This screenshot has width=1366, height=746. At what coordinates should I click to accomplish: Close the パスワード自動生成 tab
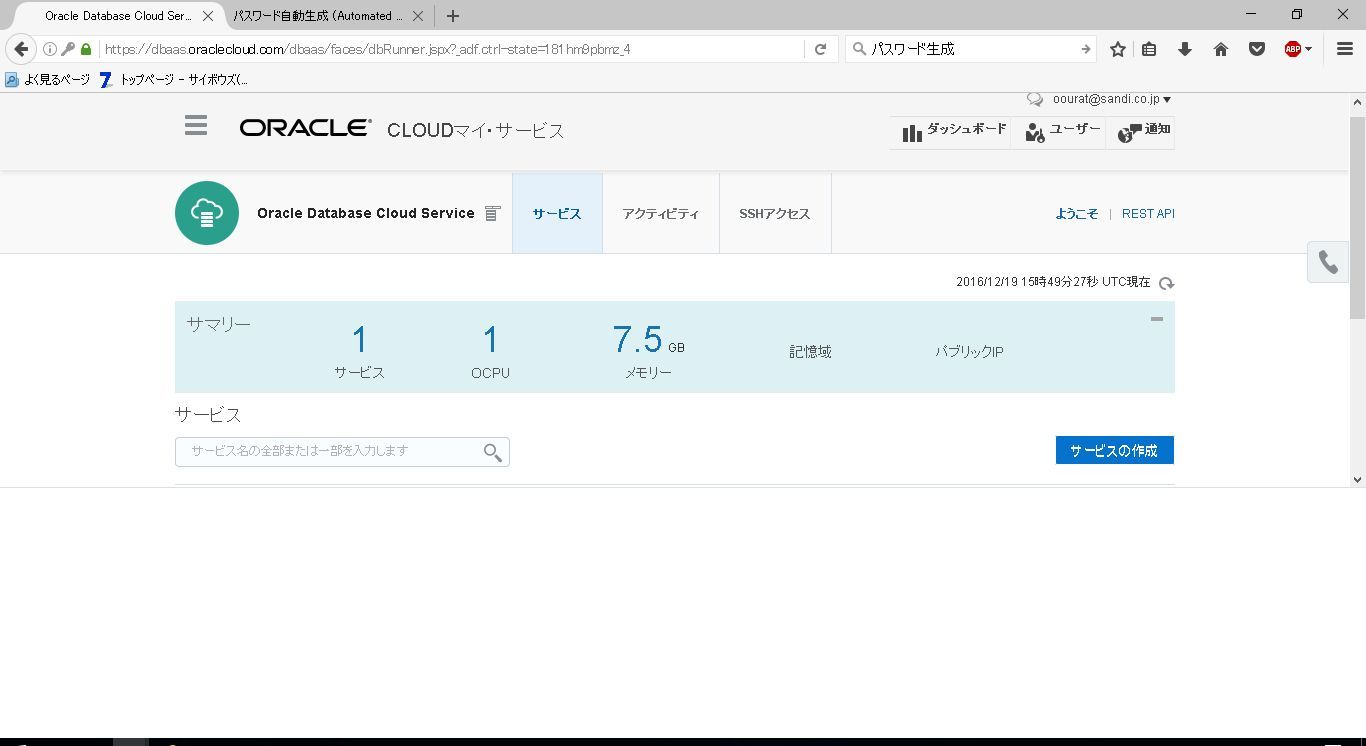click(418, 16)
